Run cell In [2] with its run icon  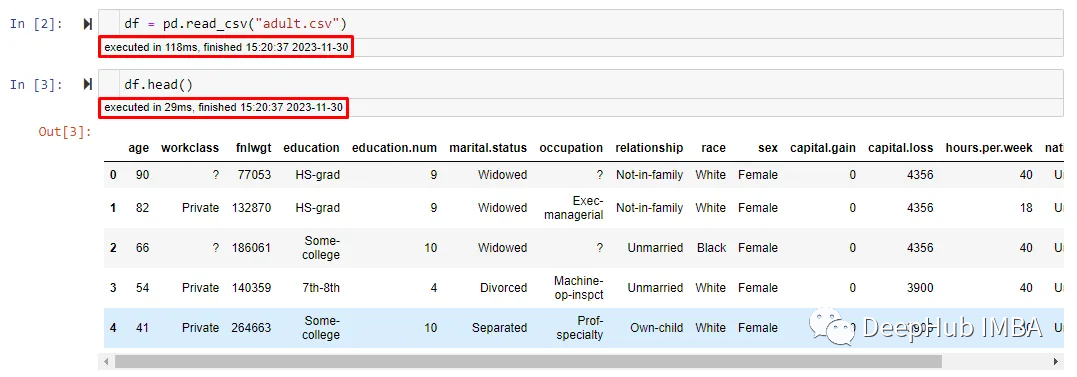coord(88,24)
